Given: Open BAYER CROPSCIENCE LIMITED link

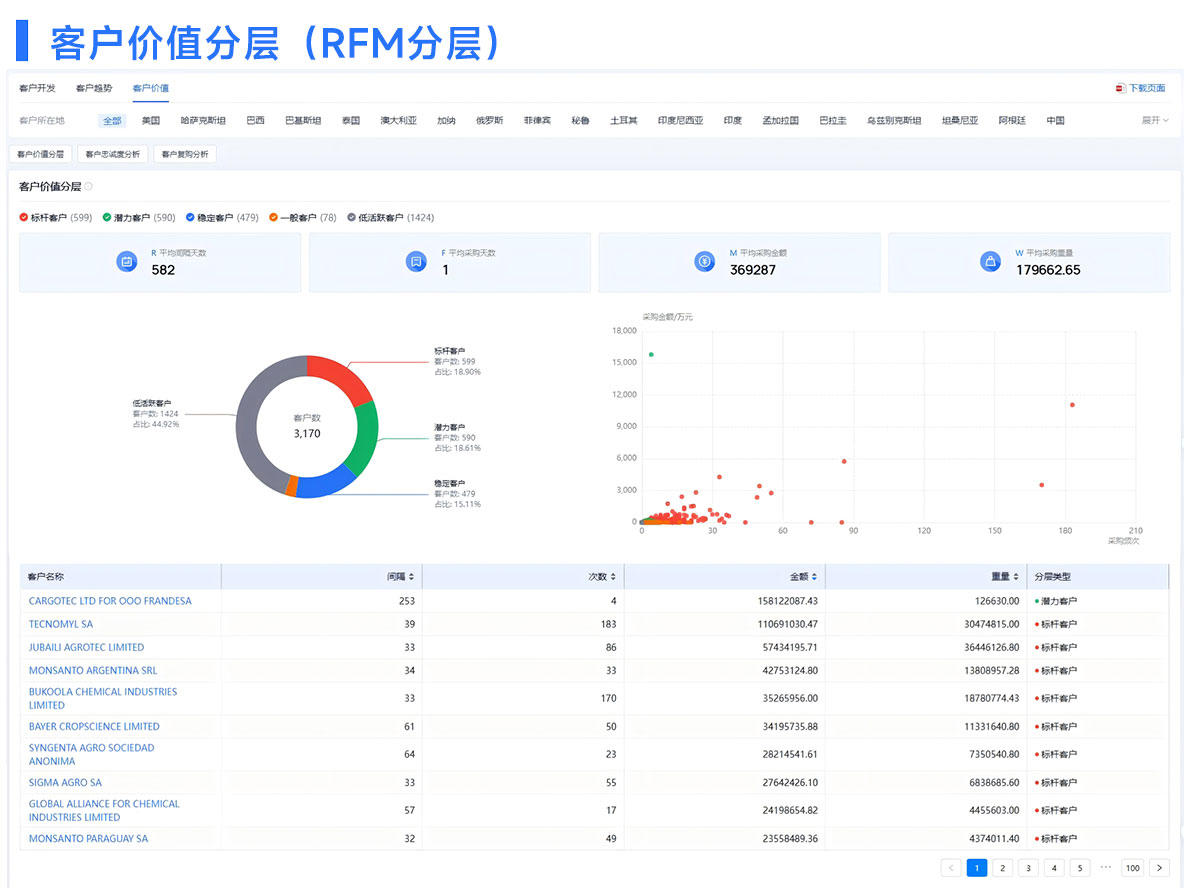Looking at the screenshot, I should pyautogui.click(x=94, y=726).
